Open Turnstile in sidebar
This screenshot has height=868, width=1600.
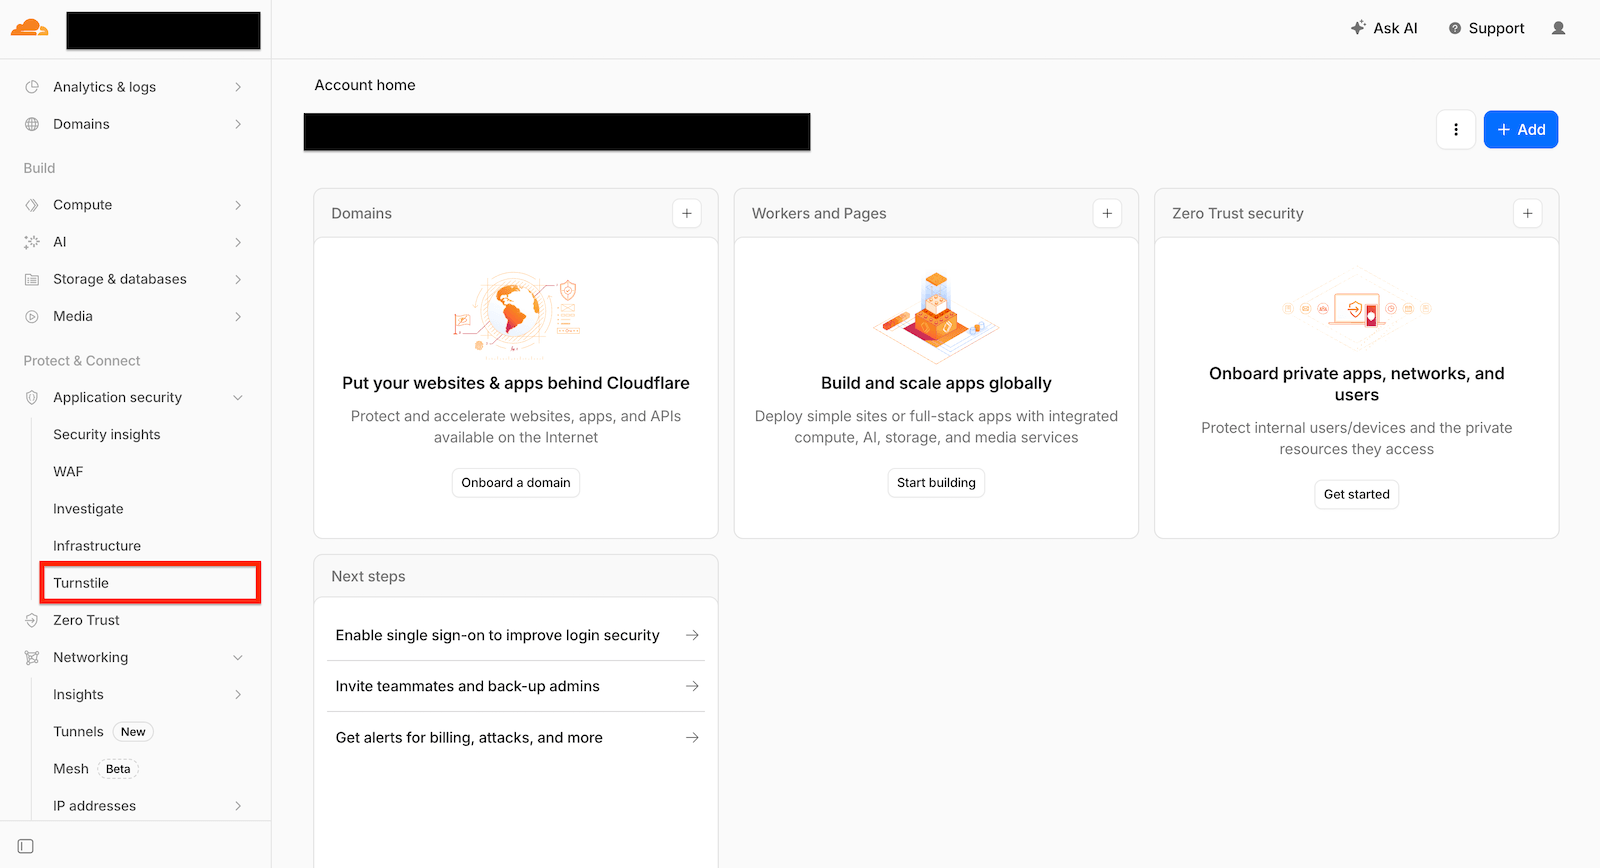pos(81,583)
